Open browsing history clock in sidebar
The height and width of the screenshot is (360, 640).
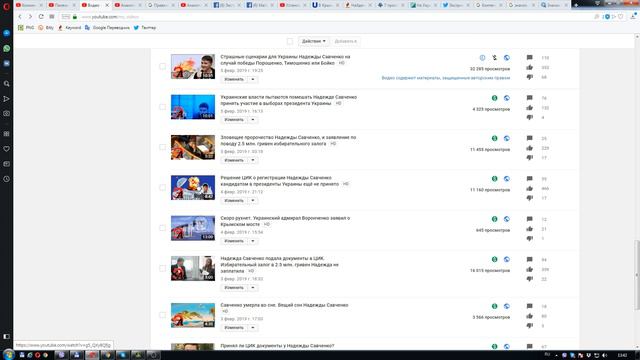(7, 179)
